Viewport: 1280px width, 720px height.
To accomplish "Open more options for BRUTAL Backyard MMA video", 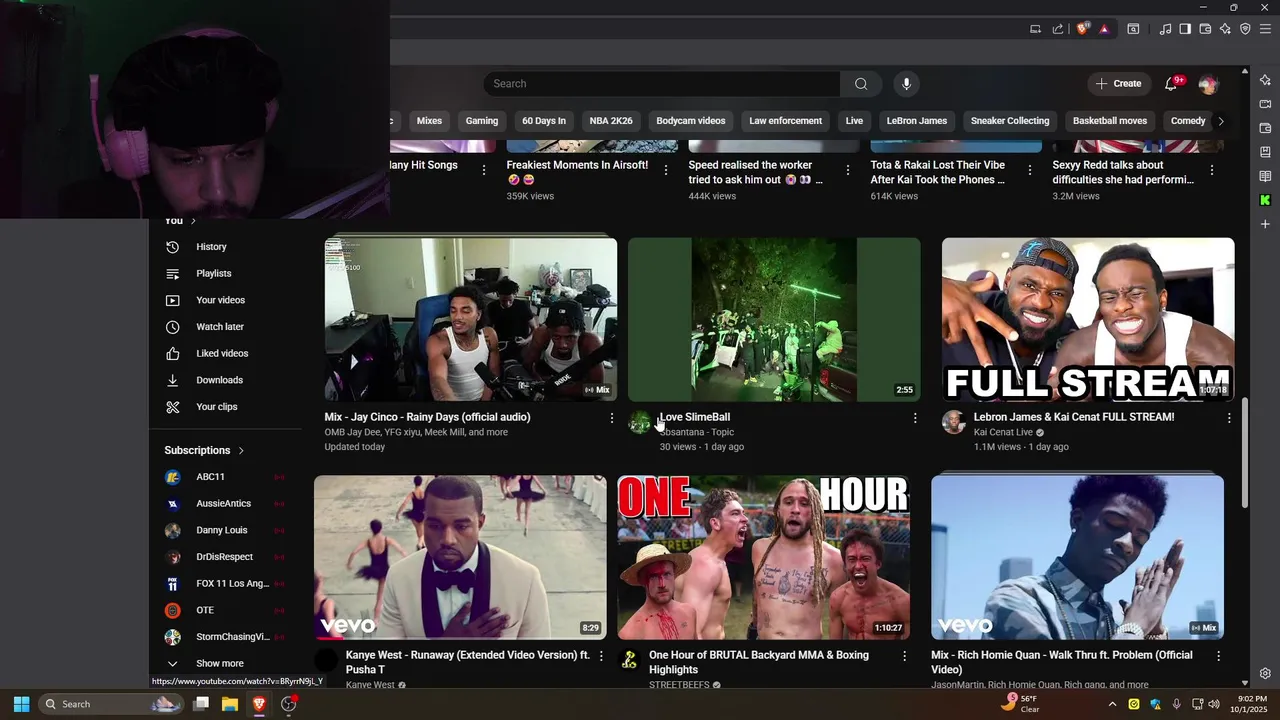I will (x=905, y=656).
